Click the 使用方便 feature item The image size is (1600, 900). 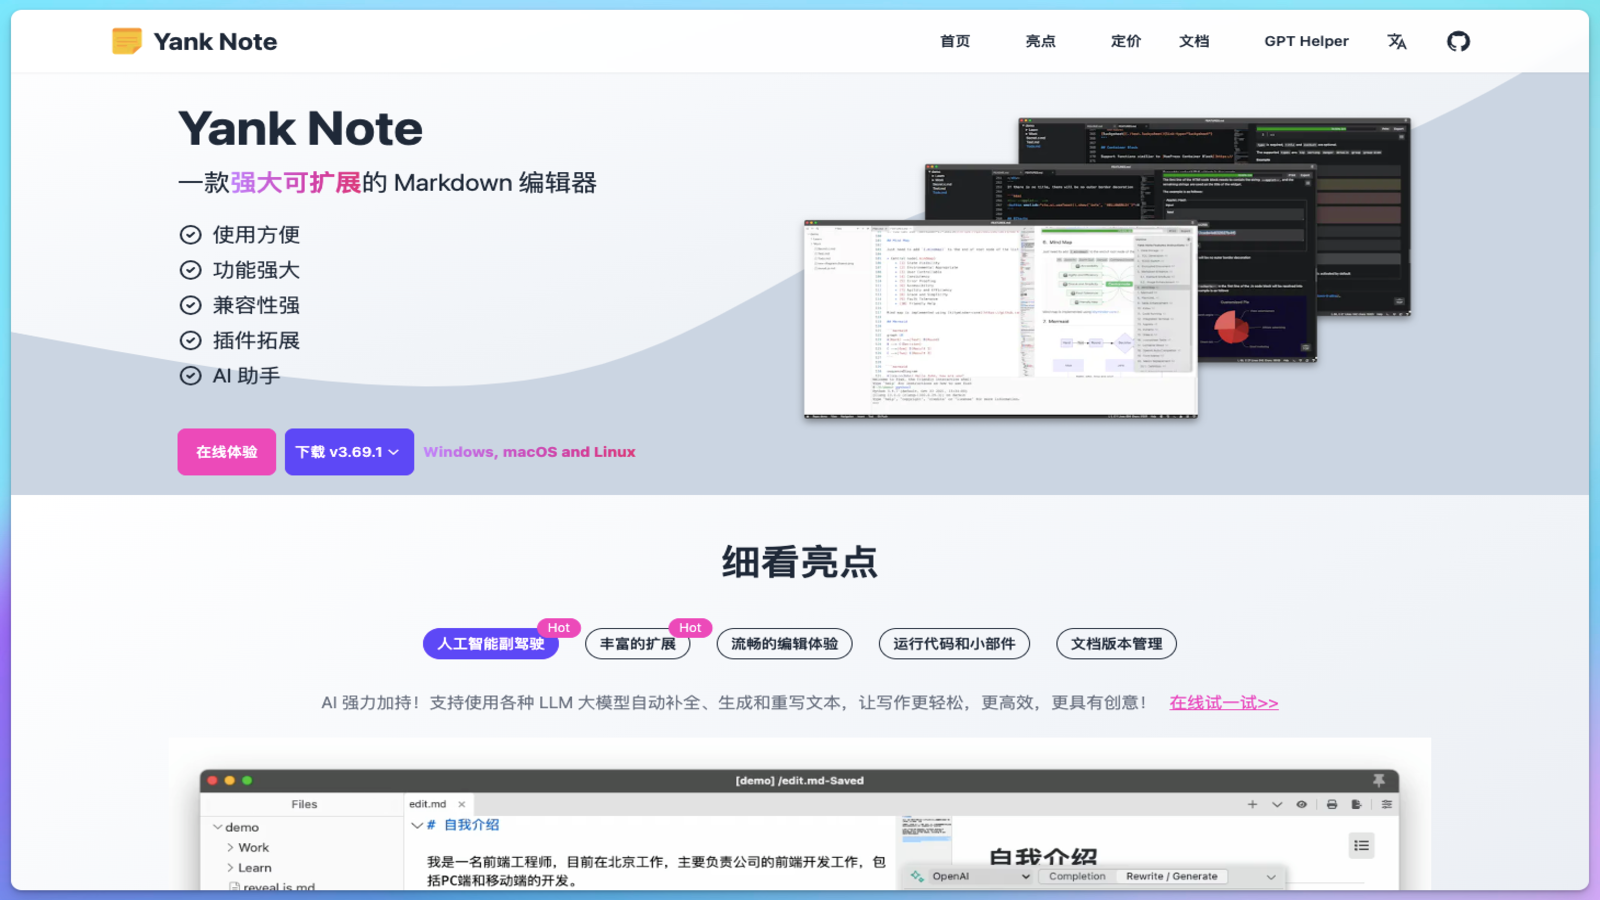tap(240, 235)
